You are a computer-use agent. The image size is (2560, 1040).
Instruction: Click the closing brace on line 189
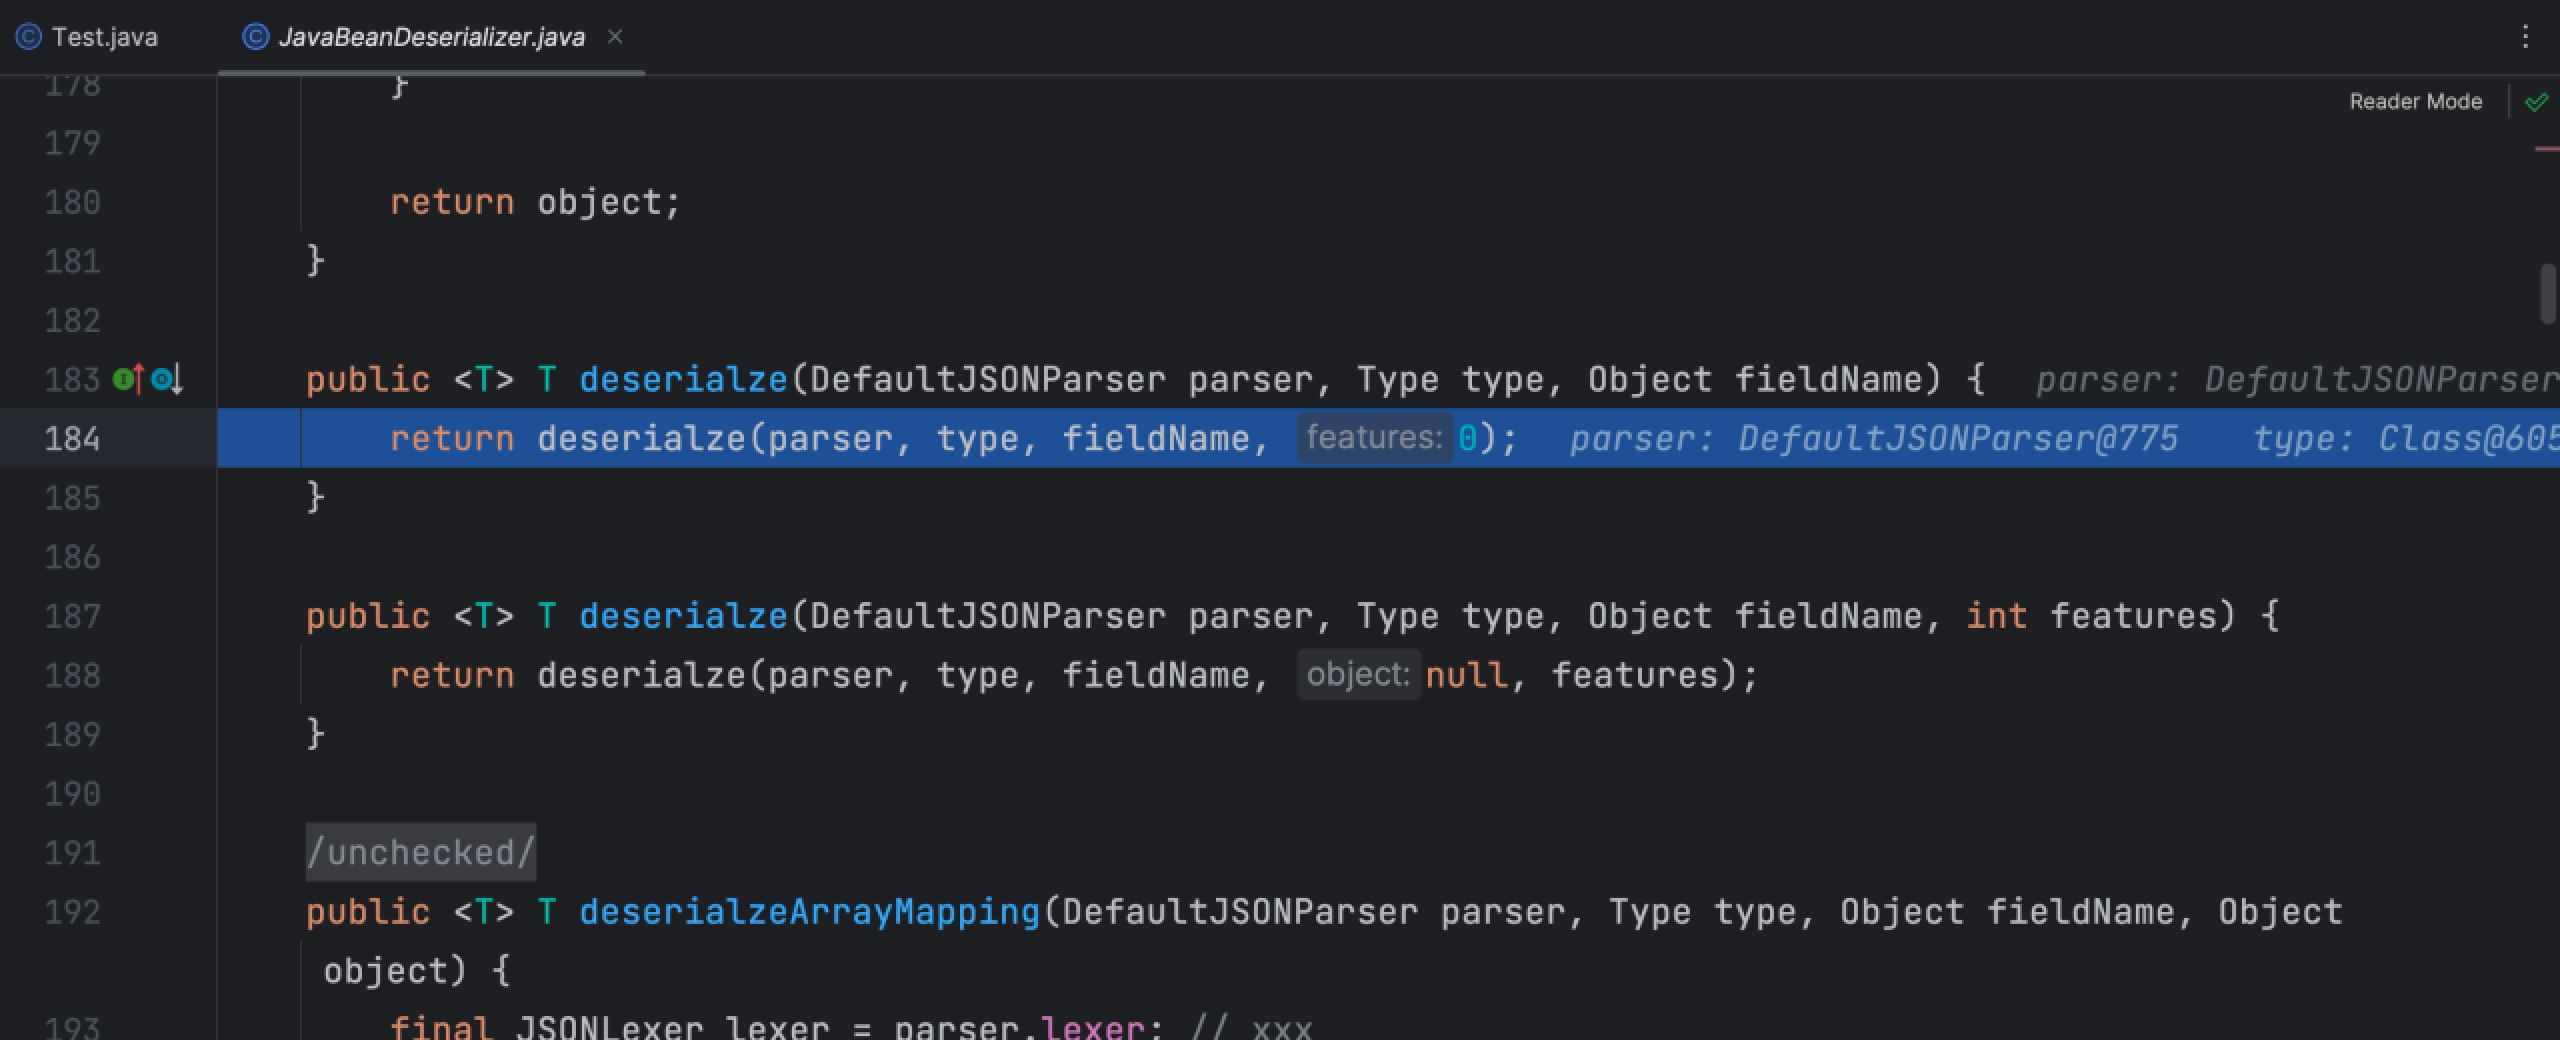pyautogui.click(x=315, y=734)
